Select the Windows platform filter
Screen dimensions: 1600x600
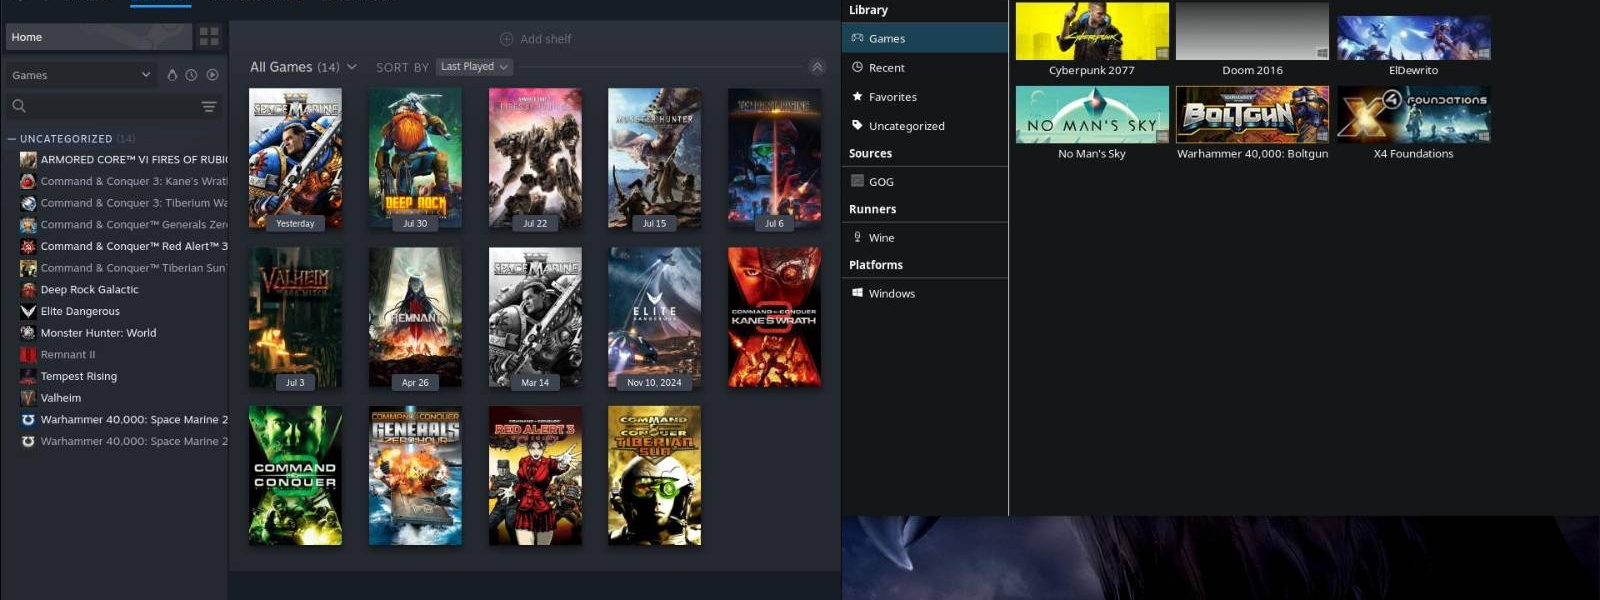pyautogui.click(x=891, y=294)
